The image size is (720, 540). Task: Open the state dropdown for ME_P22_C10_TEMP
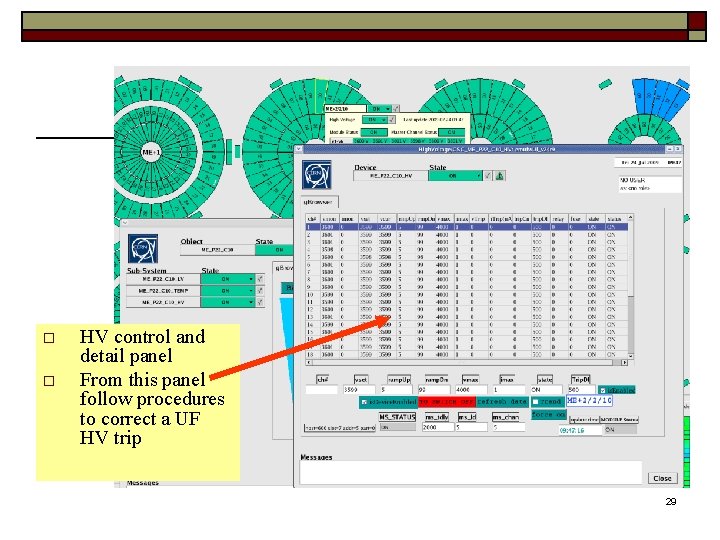pos(228,291)
